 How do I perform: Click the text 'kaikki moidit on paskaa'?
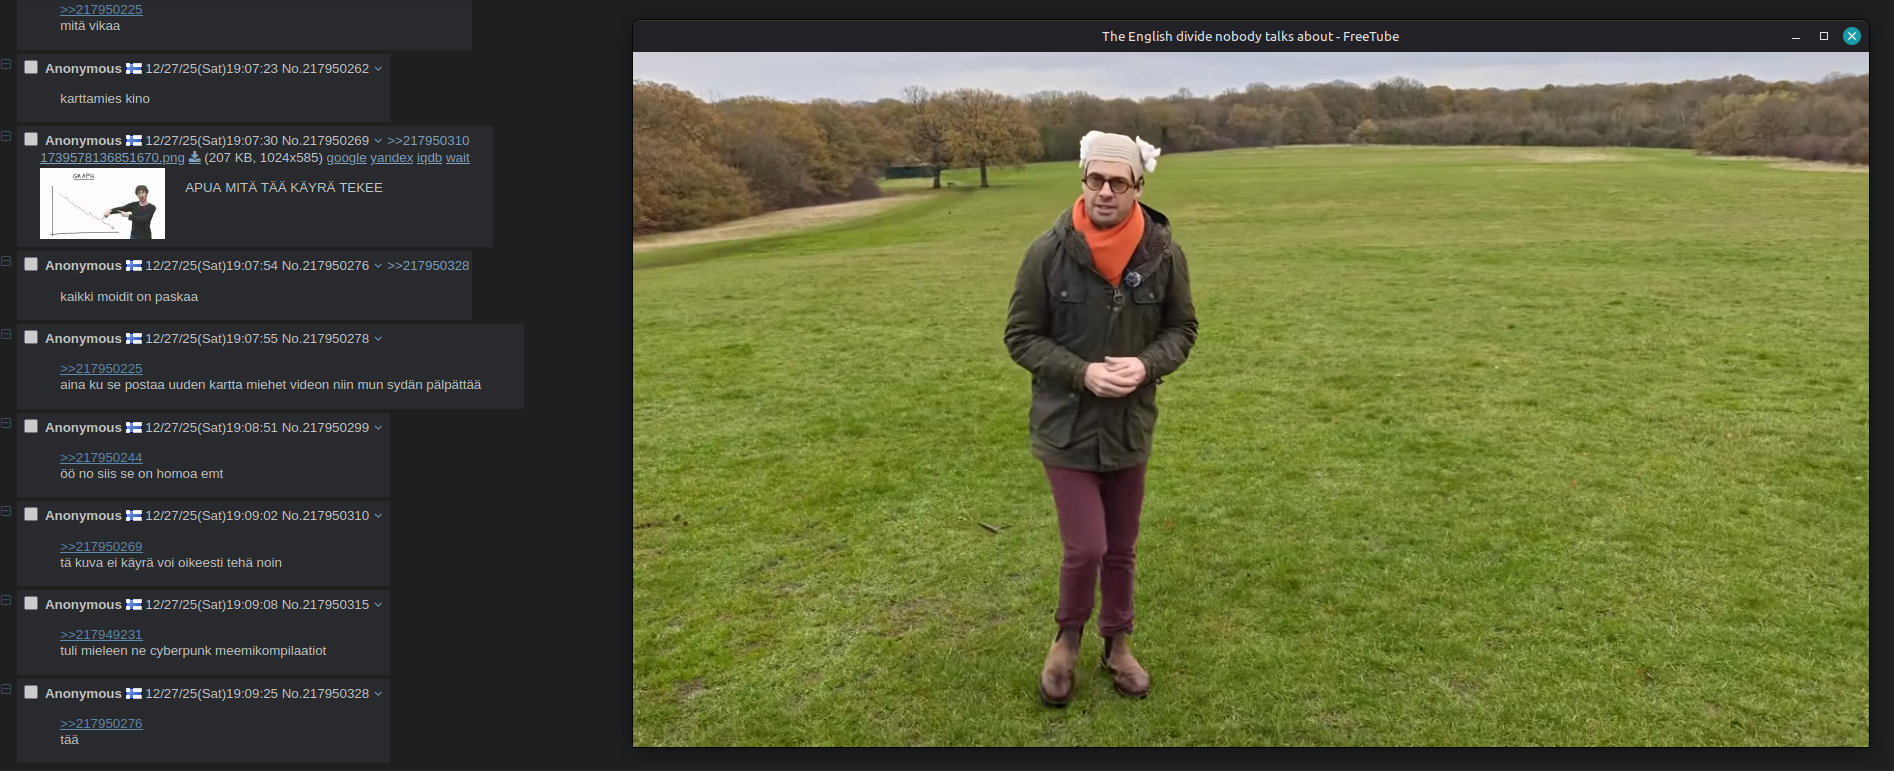click(129, 297)
